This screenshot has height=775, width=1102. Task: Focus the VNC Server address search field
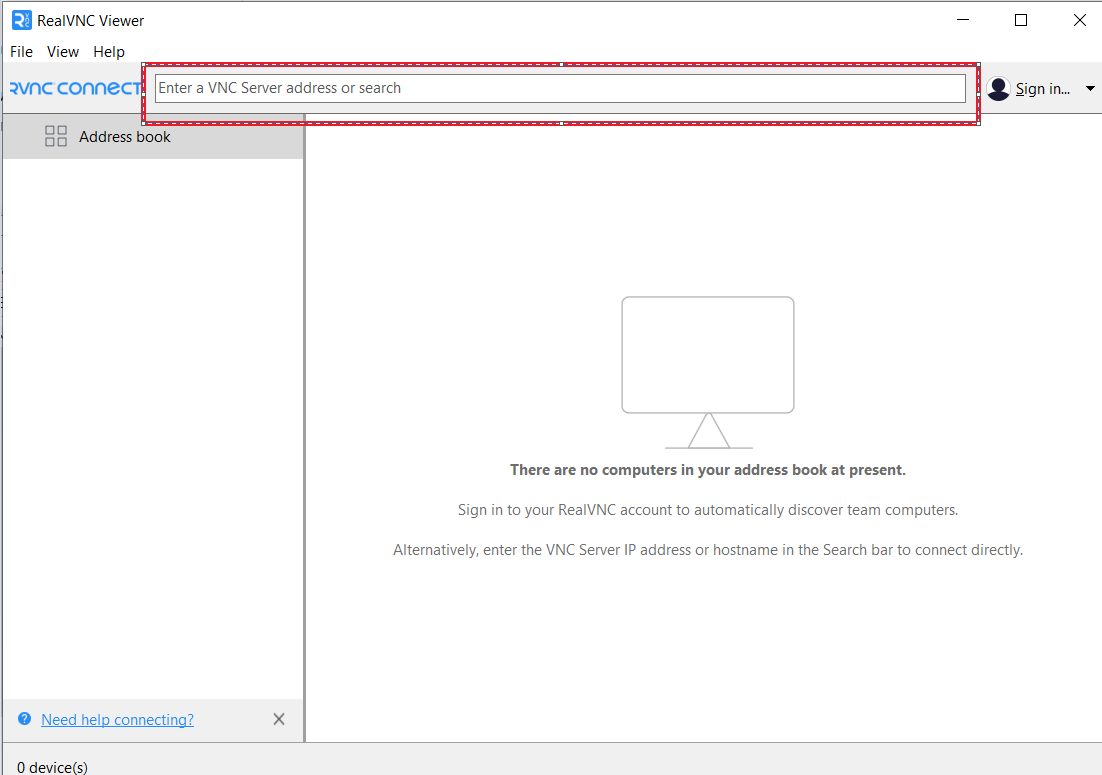tap(560, 88)
